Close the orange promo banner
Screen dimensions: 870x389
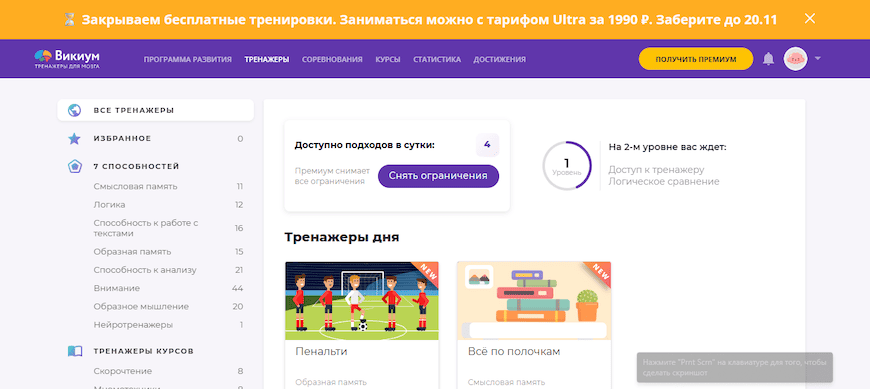click(x=810, y=18)
